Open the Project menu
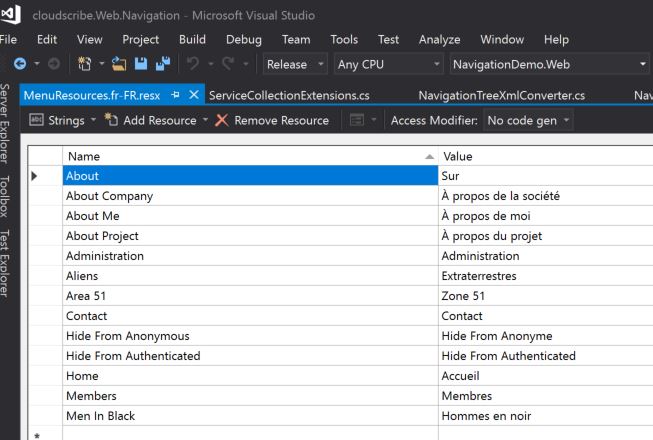Screen dimensions: 653x440 [140, 40]
